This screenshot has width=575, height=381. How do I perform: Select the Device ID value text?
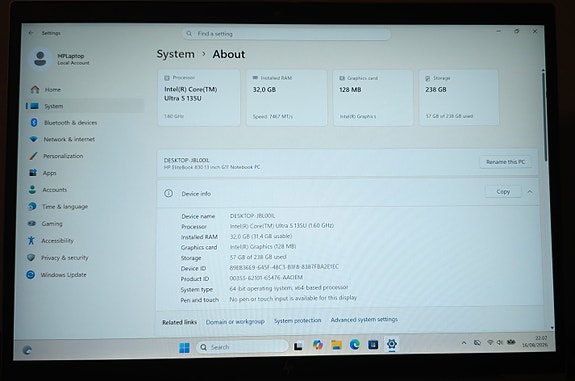(x=284, y=267)
